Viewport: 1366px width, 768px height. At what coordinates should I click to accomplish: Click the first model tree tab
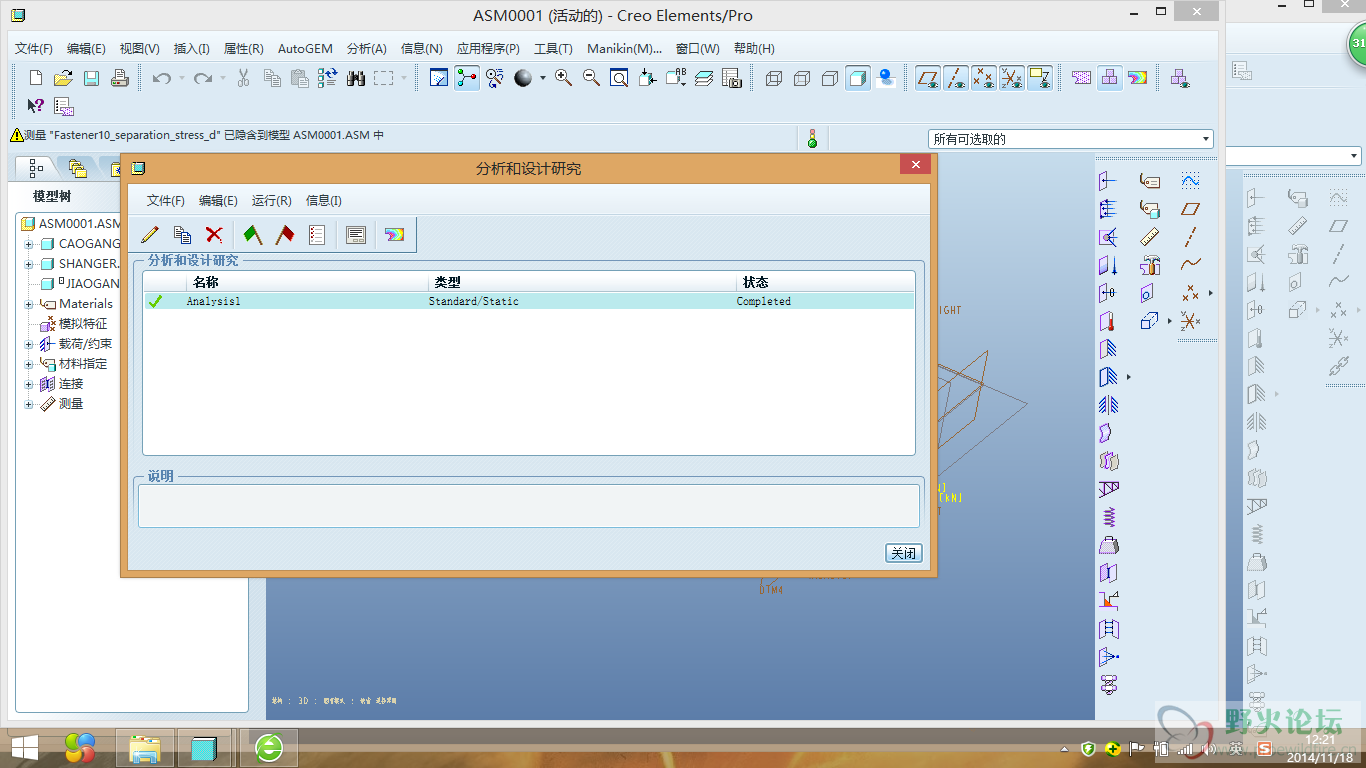[37, 167]
